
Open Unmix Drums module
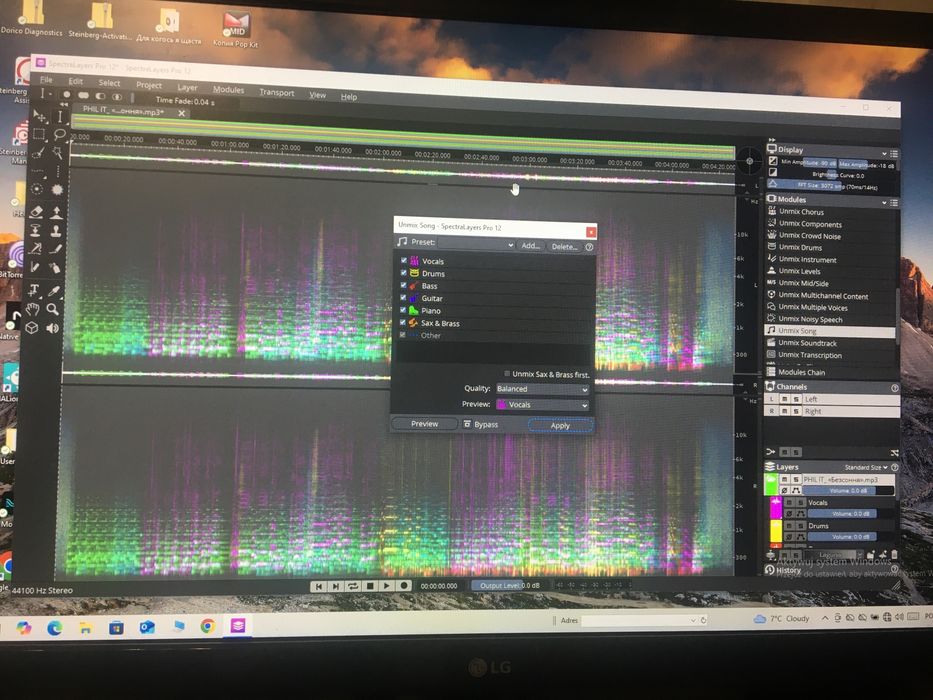coord(800,247)
